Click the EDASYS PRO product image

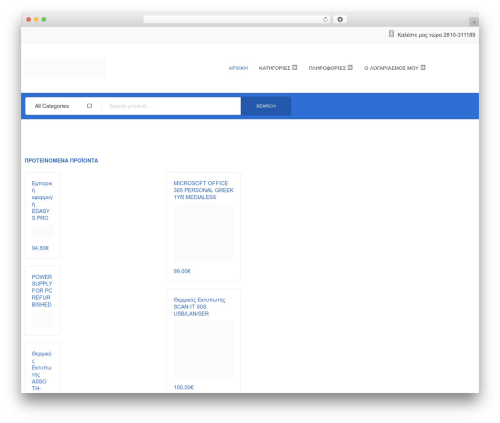pyautogui.click(x=42, y=232)
